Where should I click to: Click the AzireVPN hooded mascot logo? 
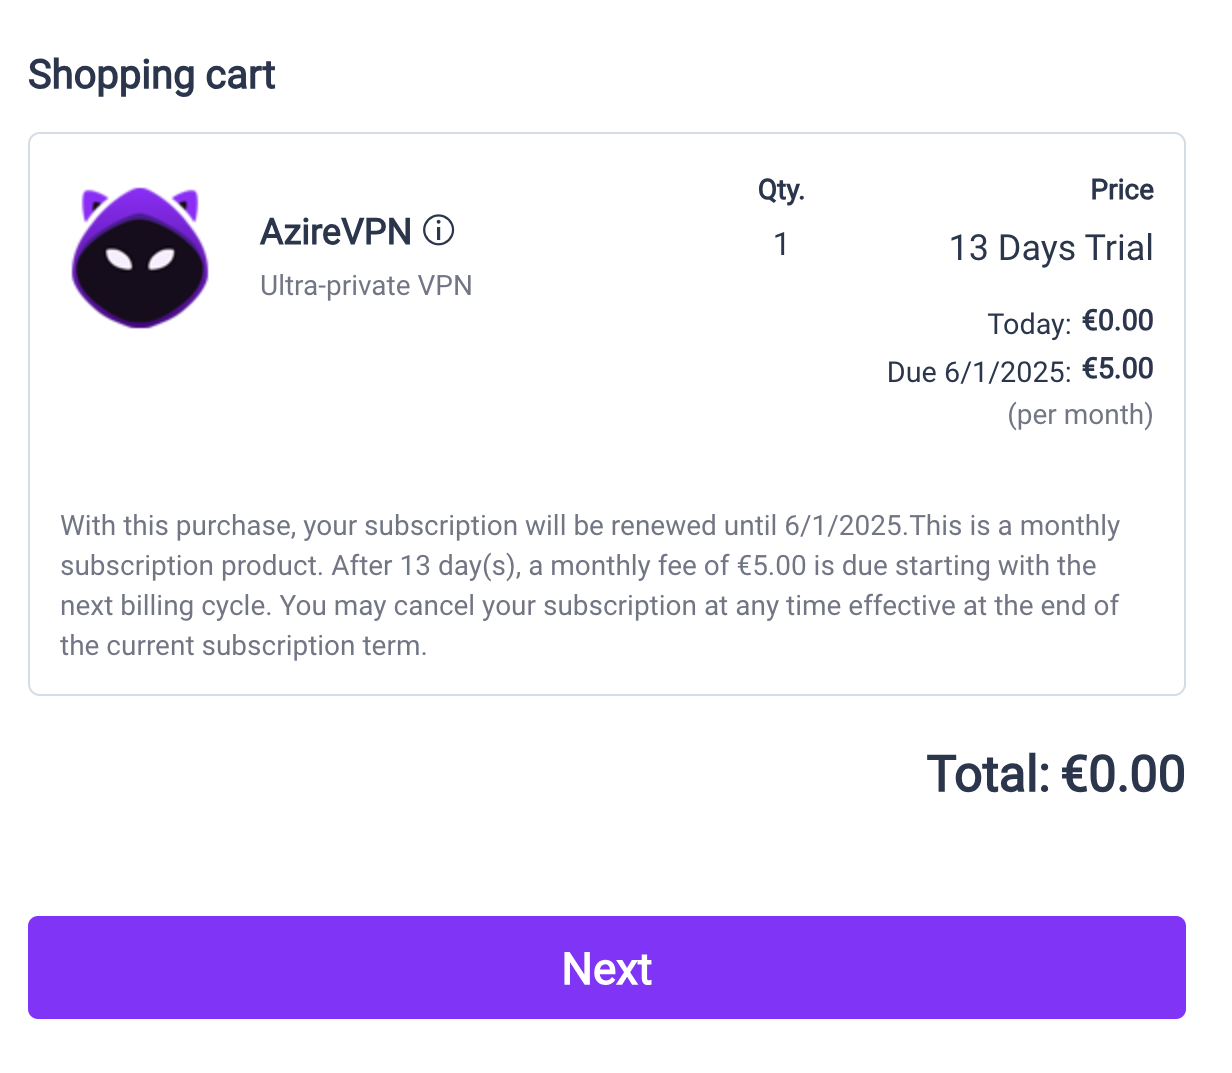140,257
